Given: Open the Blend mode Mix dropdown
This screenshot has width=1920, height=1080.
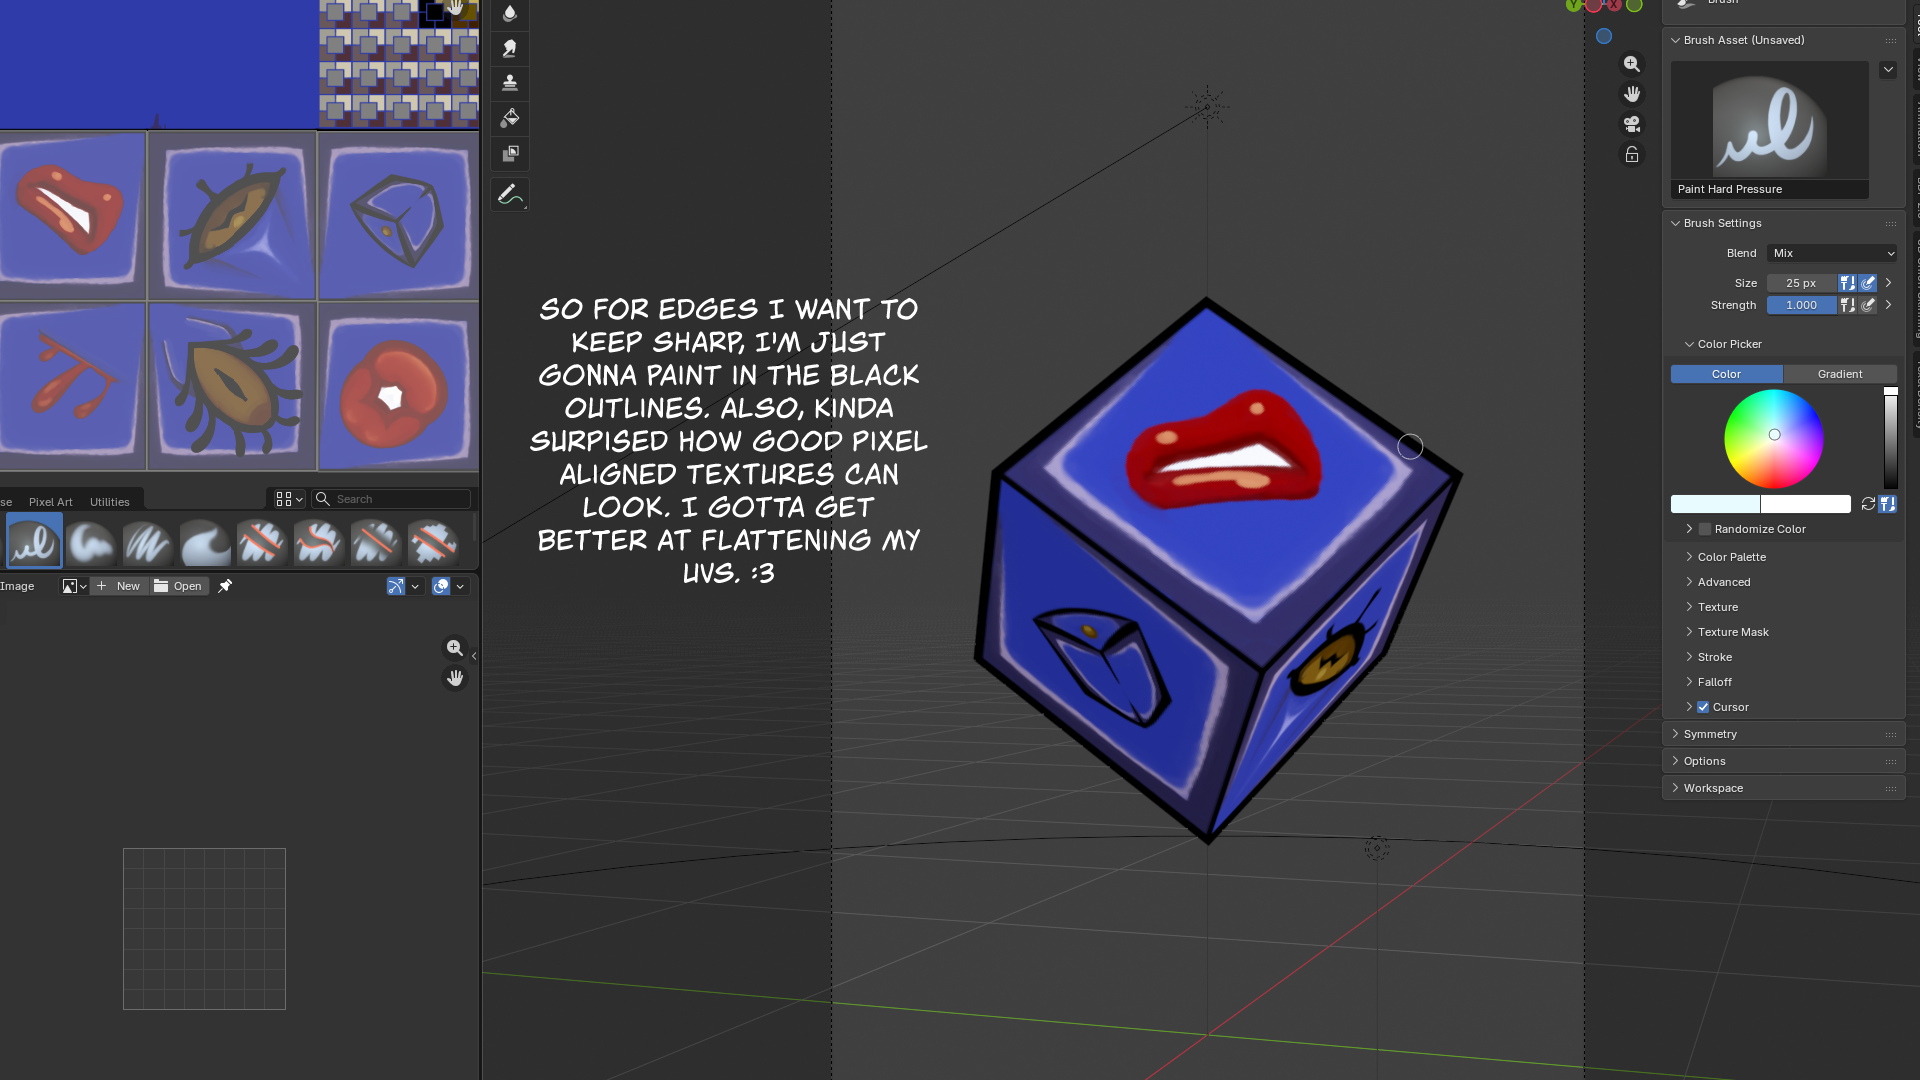Looking at the screenshot, I should (x=1832, y=253).
